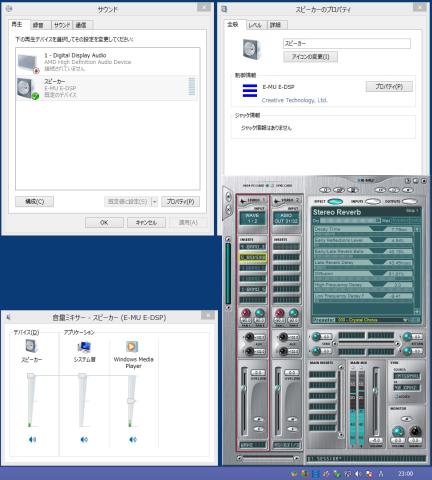Turn the red pan knob on strip 2
The height and width of the screenshot is (480, 432).
pyautogui.click(x=280, y=313)
